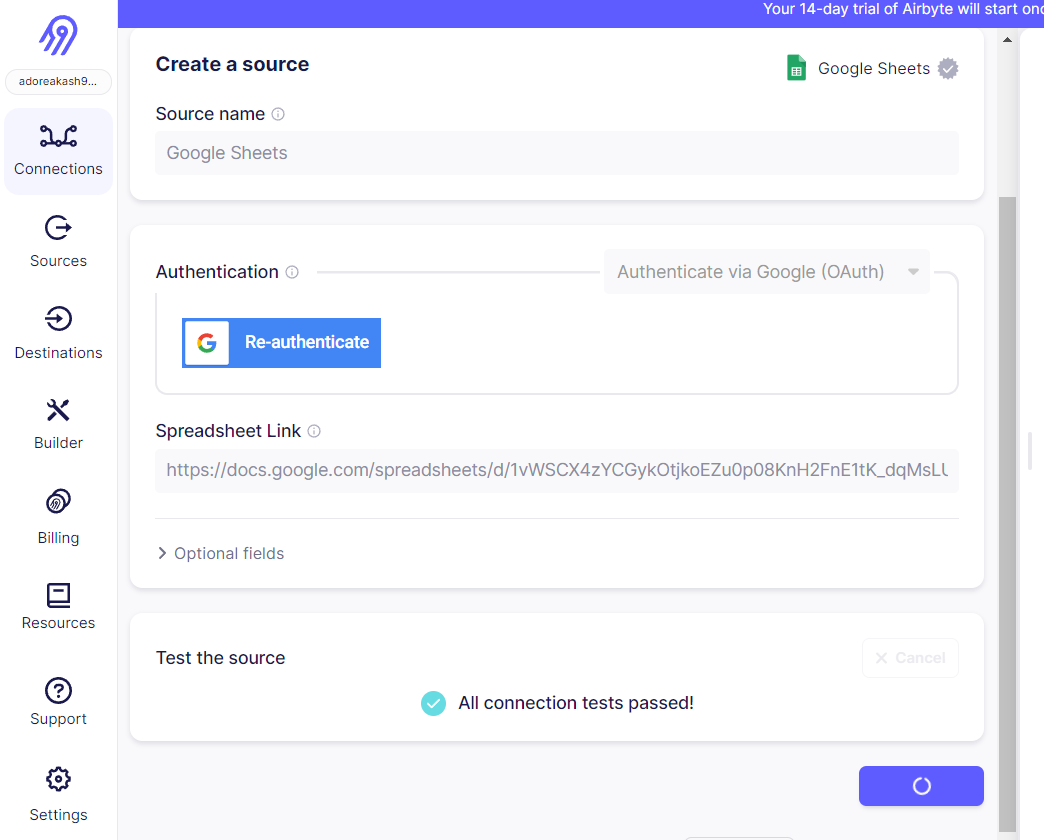Open the Builder sidebar item
The height and width of the screenshot is (840, 1044).
pyautogui.click(x=59, y=425)
